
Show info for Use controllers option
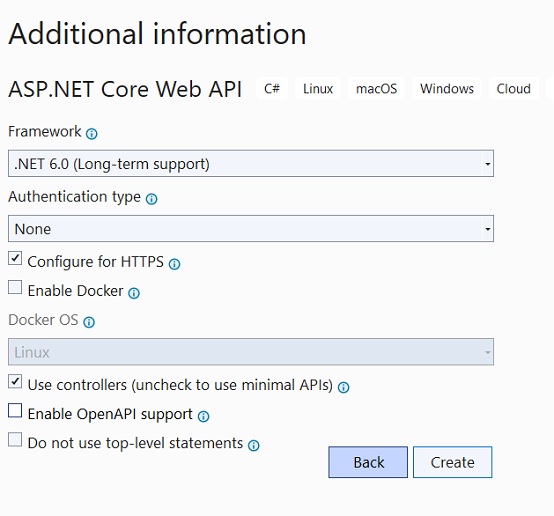[x=343, y=387]
